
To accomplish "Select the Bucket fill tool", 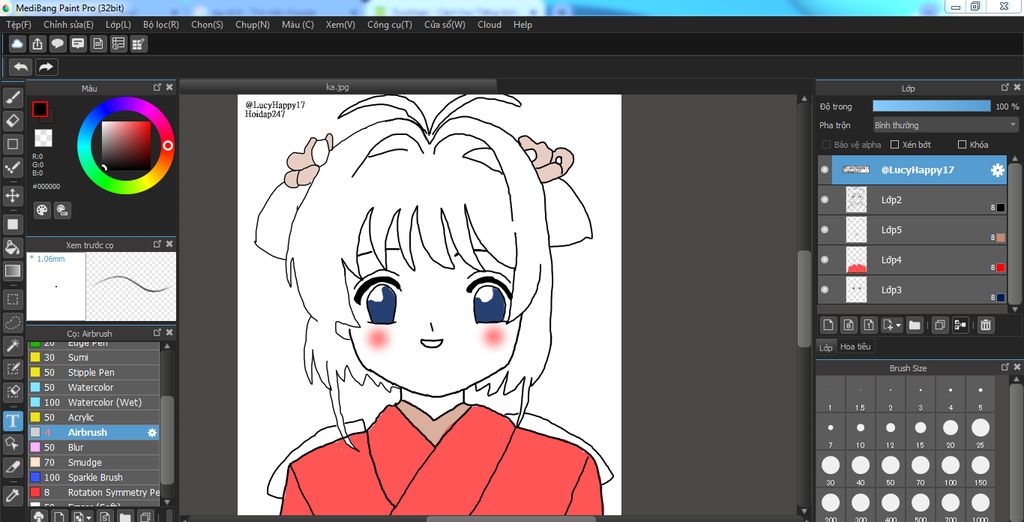I will 12,247.
